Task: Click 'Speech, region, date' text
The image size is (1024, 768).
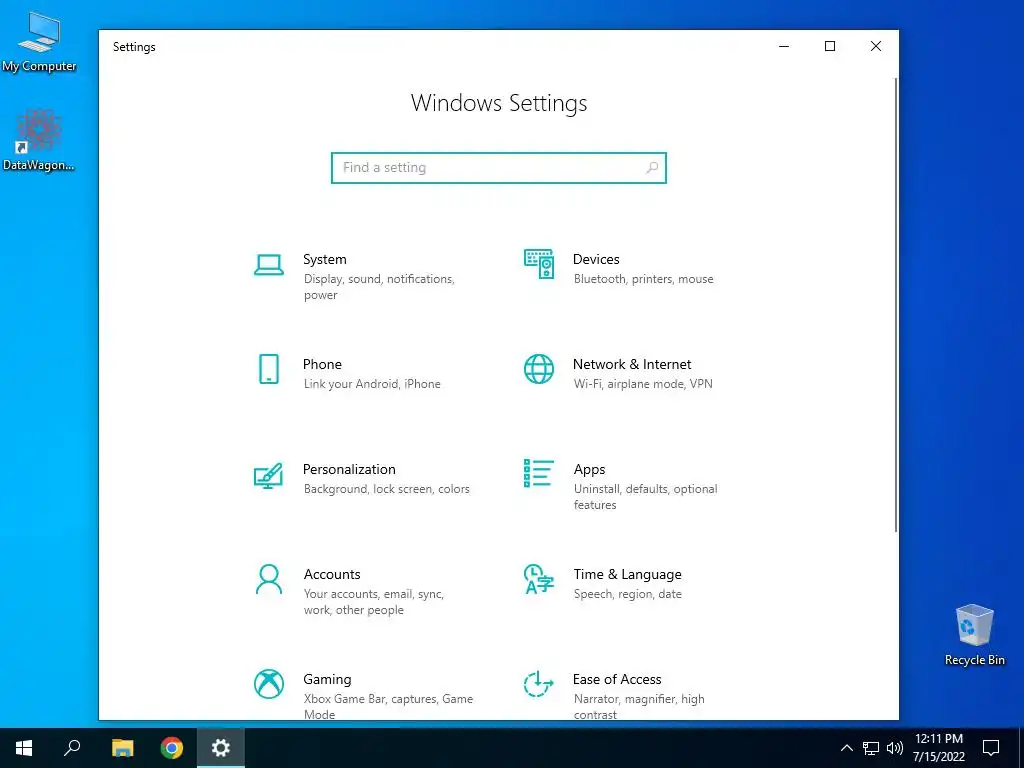Action: 628,594
